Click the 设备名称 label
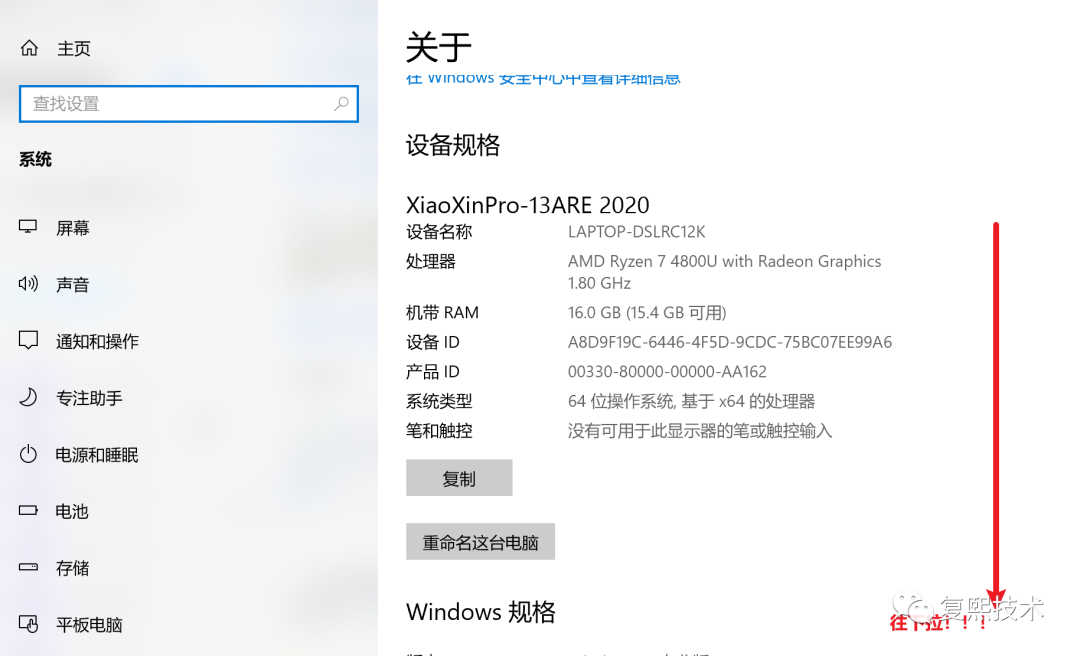Screen dimensions: 1080x656 tap(439, 232)
